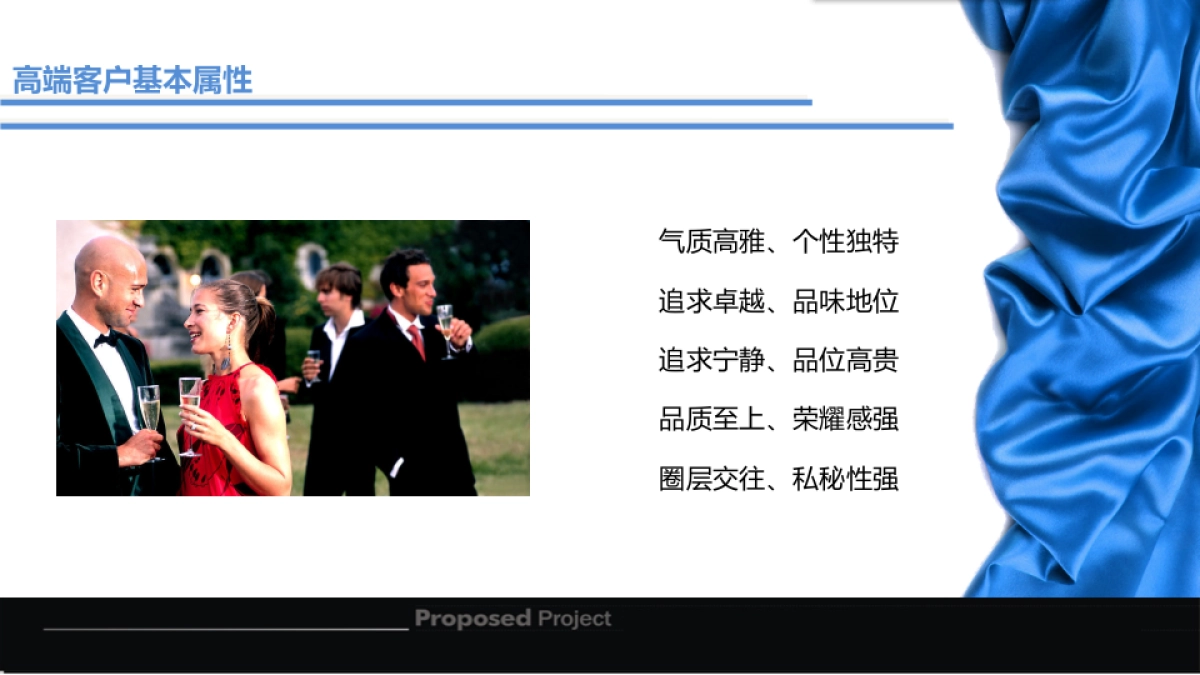Click the word Project in the footer

tap(574, 618)
